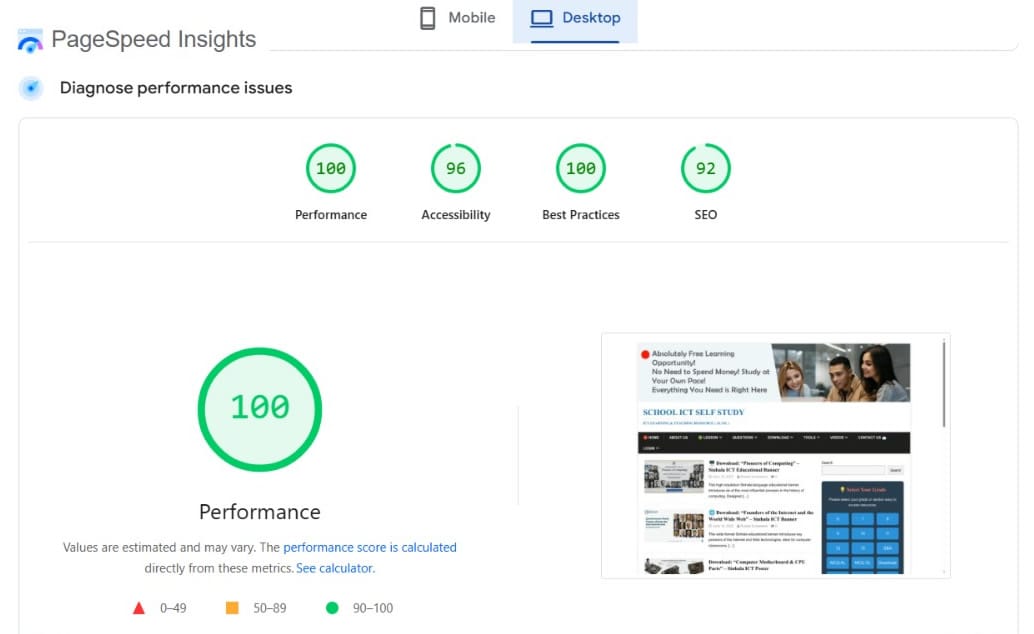The height and width of the screenshot is (634, 1034).
Task: Expand the Lesson menu in site preview
Action: pyautogui.click(x=710, y=438)
